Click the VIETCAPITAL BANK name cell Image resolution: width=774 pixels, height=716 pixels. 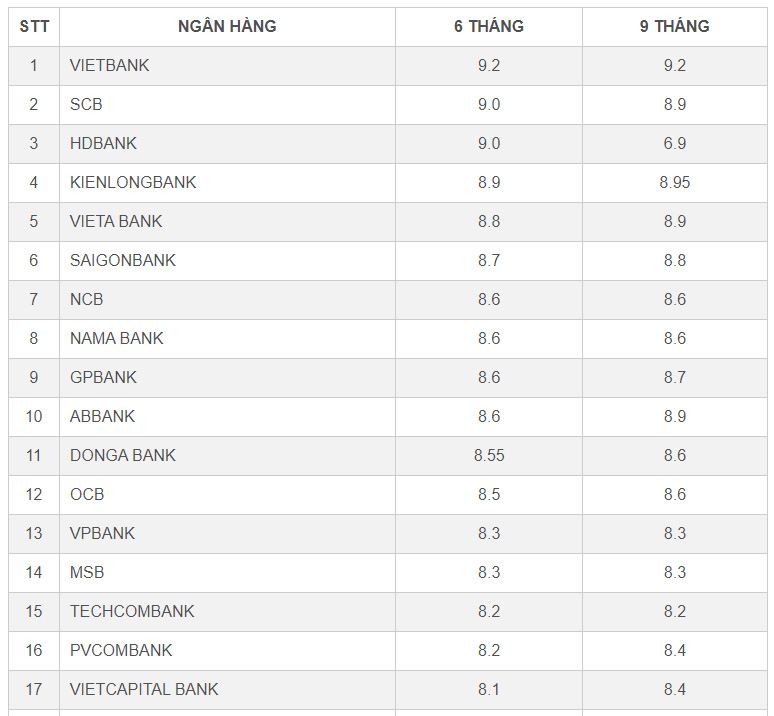[x=144, y=690]
